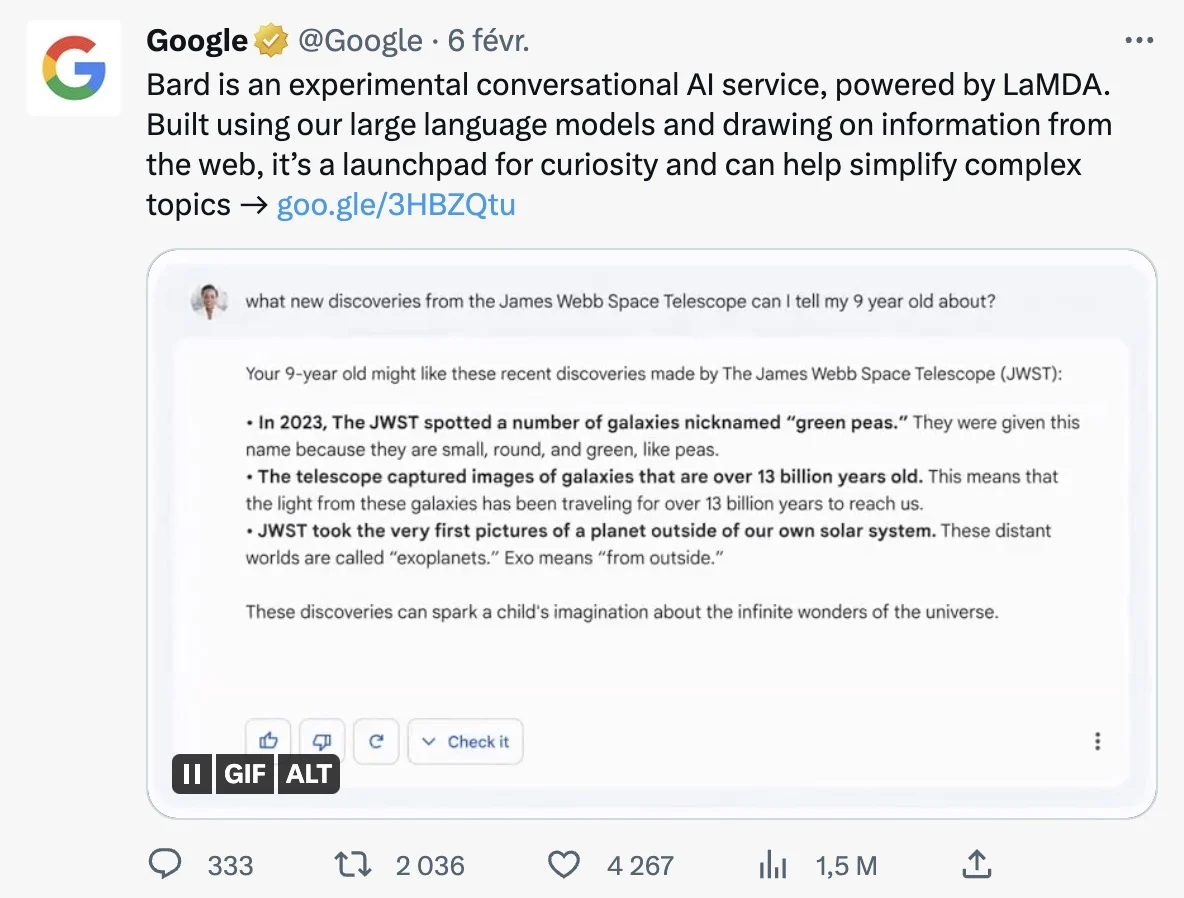Open the tweet's three-dot more menu

(x=1139, y=41)
